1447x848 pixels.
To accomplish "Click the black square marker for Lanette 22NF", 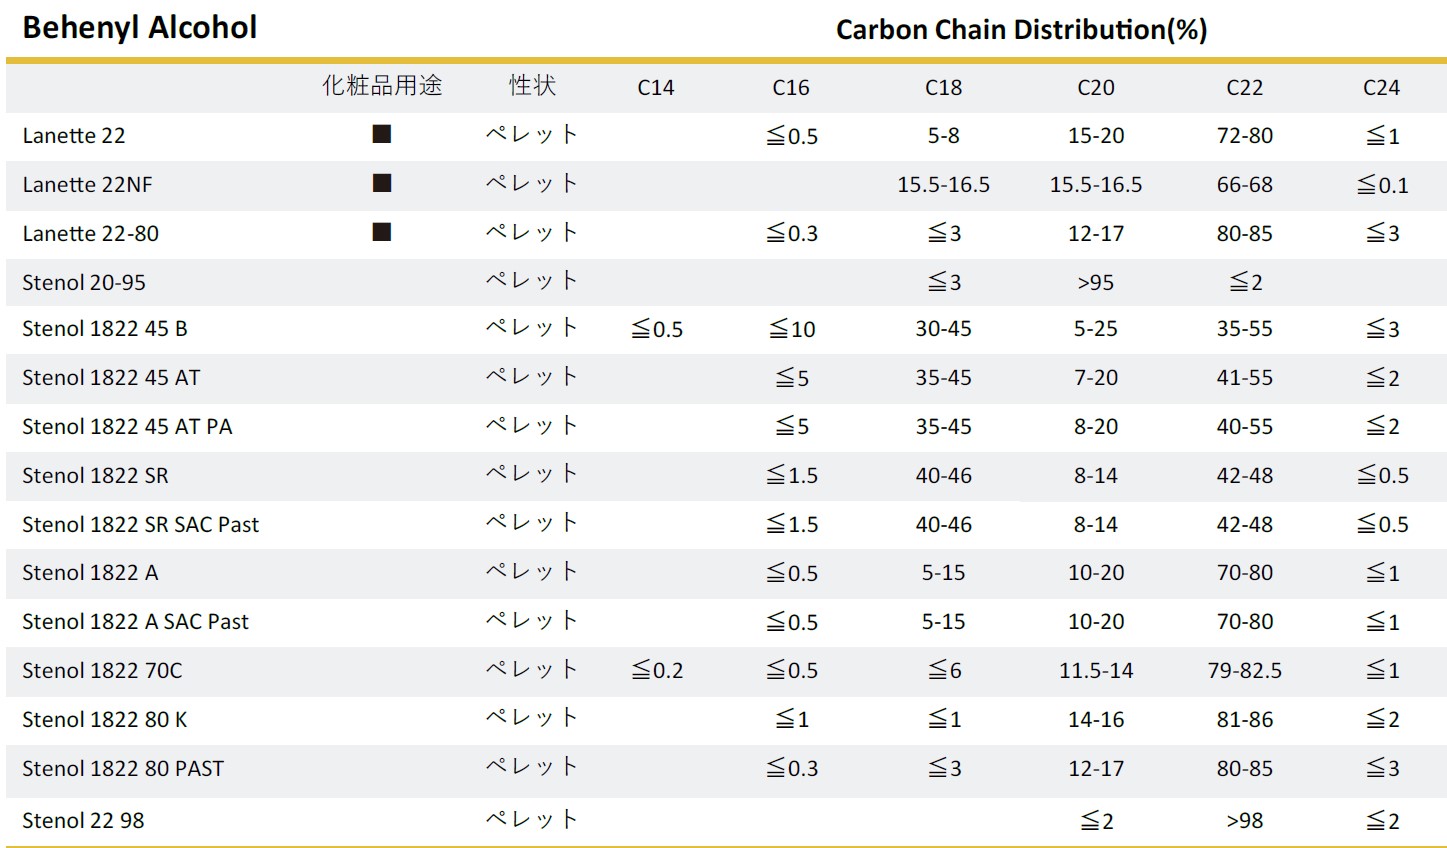I will coord(382,183).
